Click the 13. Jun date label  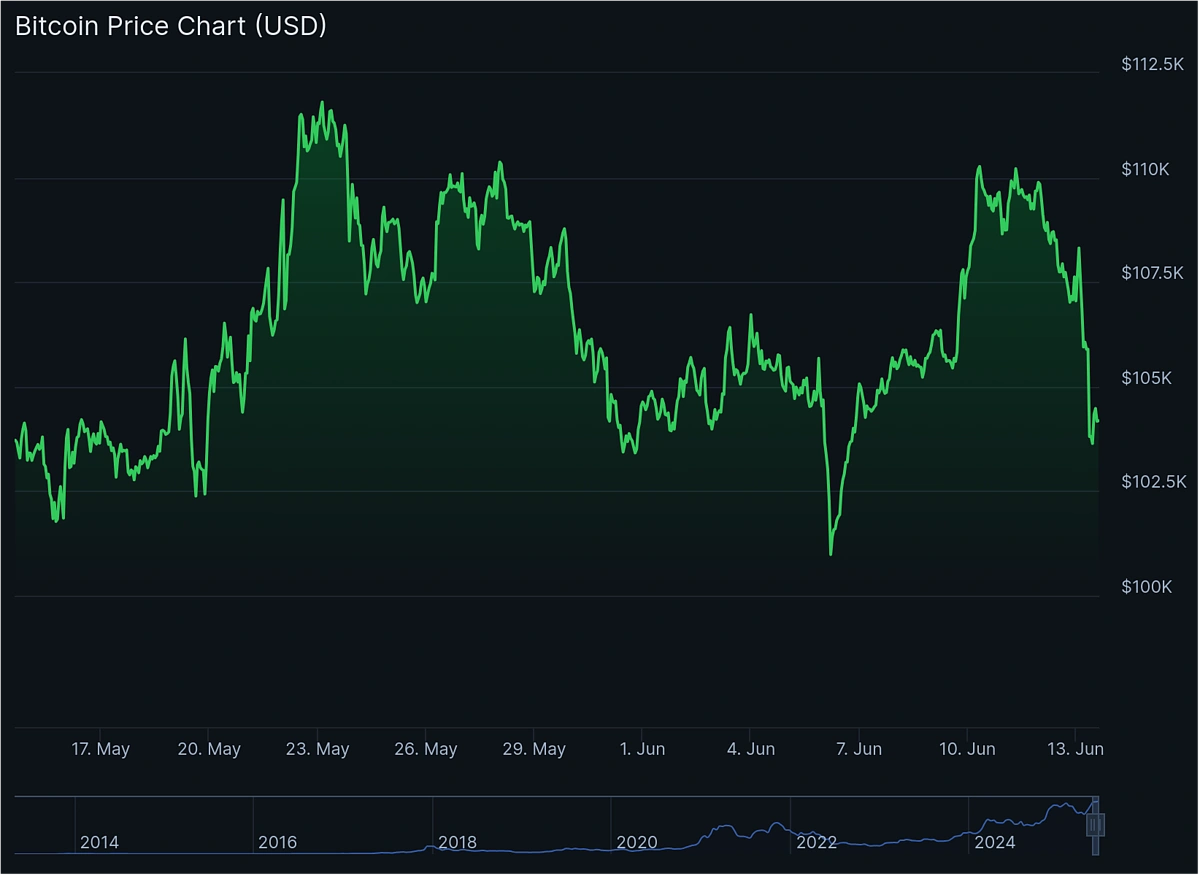coord(1075,749)
